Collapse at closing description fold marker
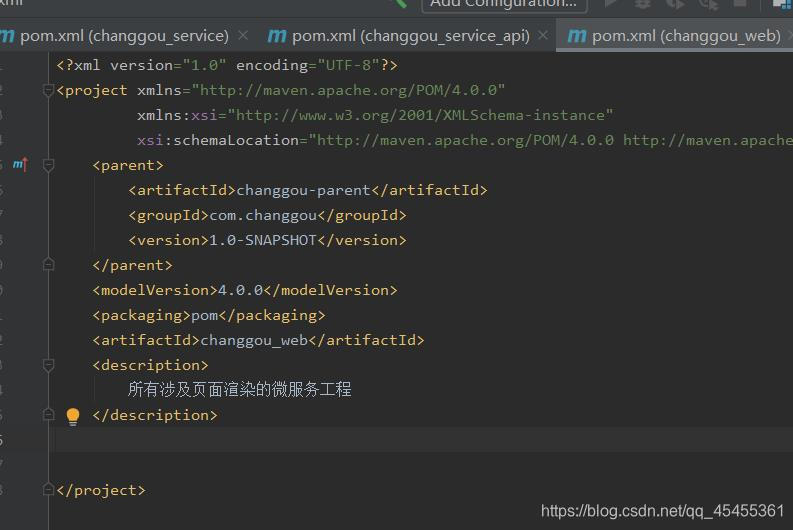Image resolution: width=793 pixels, height=530 pixels. pos(49,415)
